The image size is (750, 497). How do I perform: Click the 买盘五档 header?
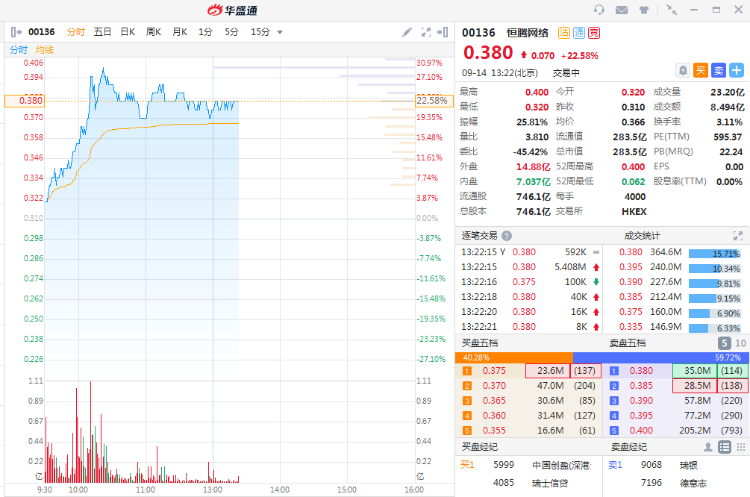[480, 343]
